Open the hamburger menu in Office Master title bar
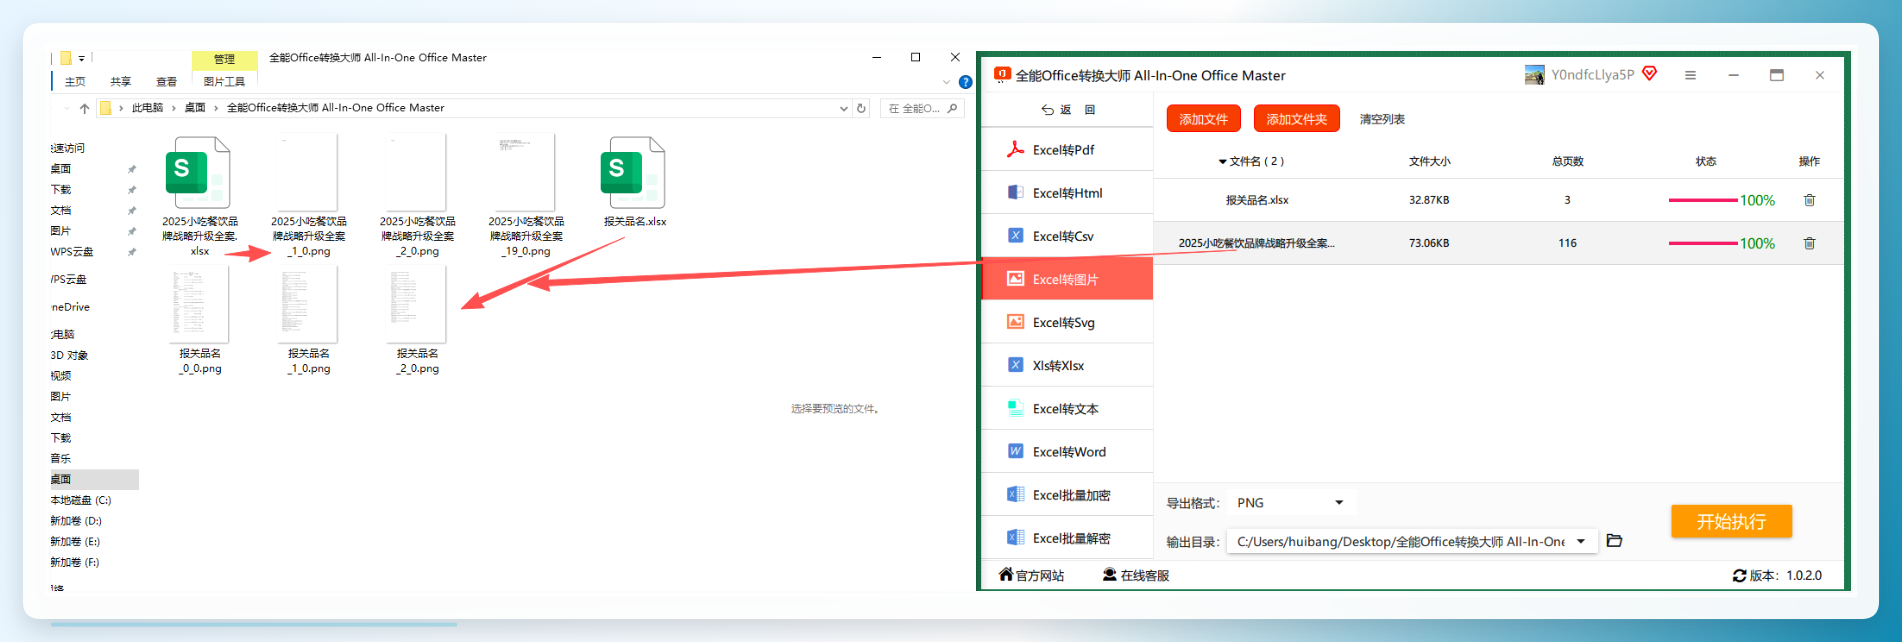 click(1690, 75)
